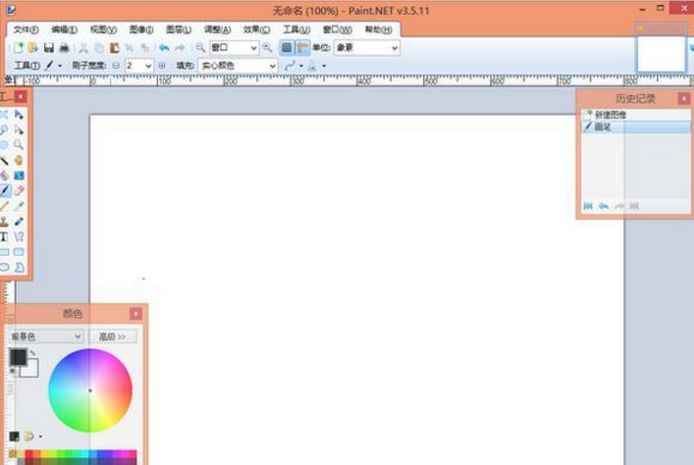Open the zoom level combo box
Image resolution: width=694 pixels, height=465 pixels.
point(234,47)
